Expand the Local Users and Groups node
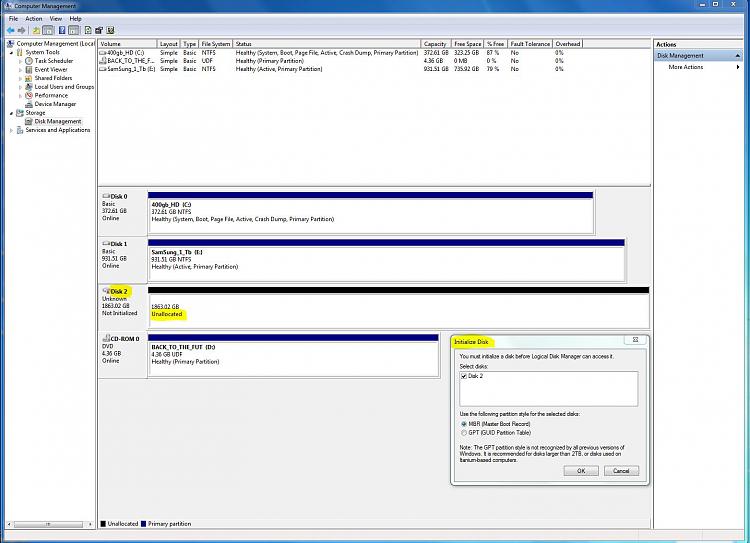 pos(21,87)
